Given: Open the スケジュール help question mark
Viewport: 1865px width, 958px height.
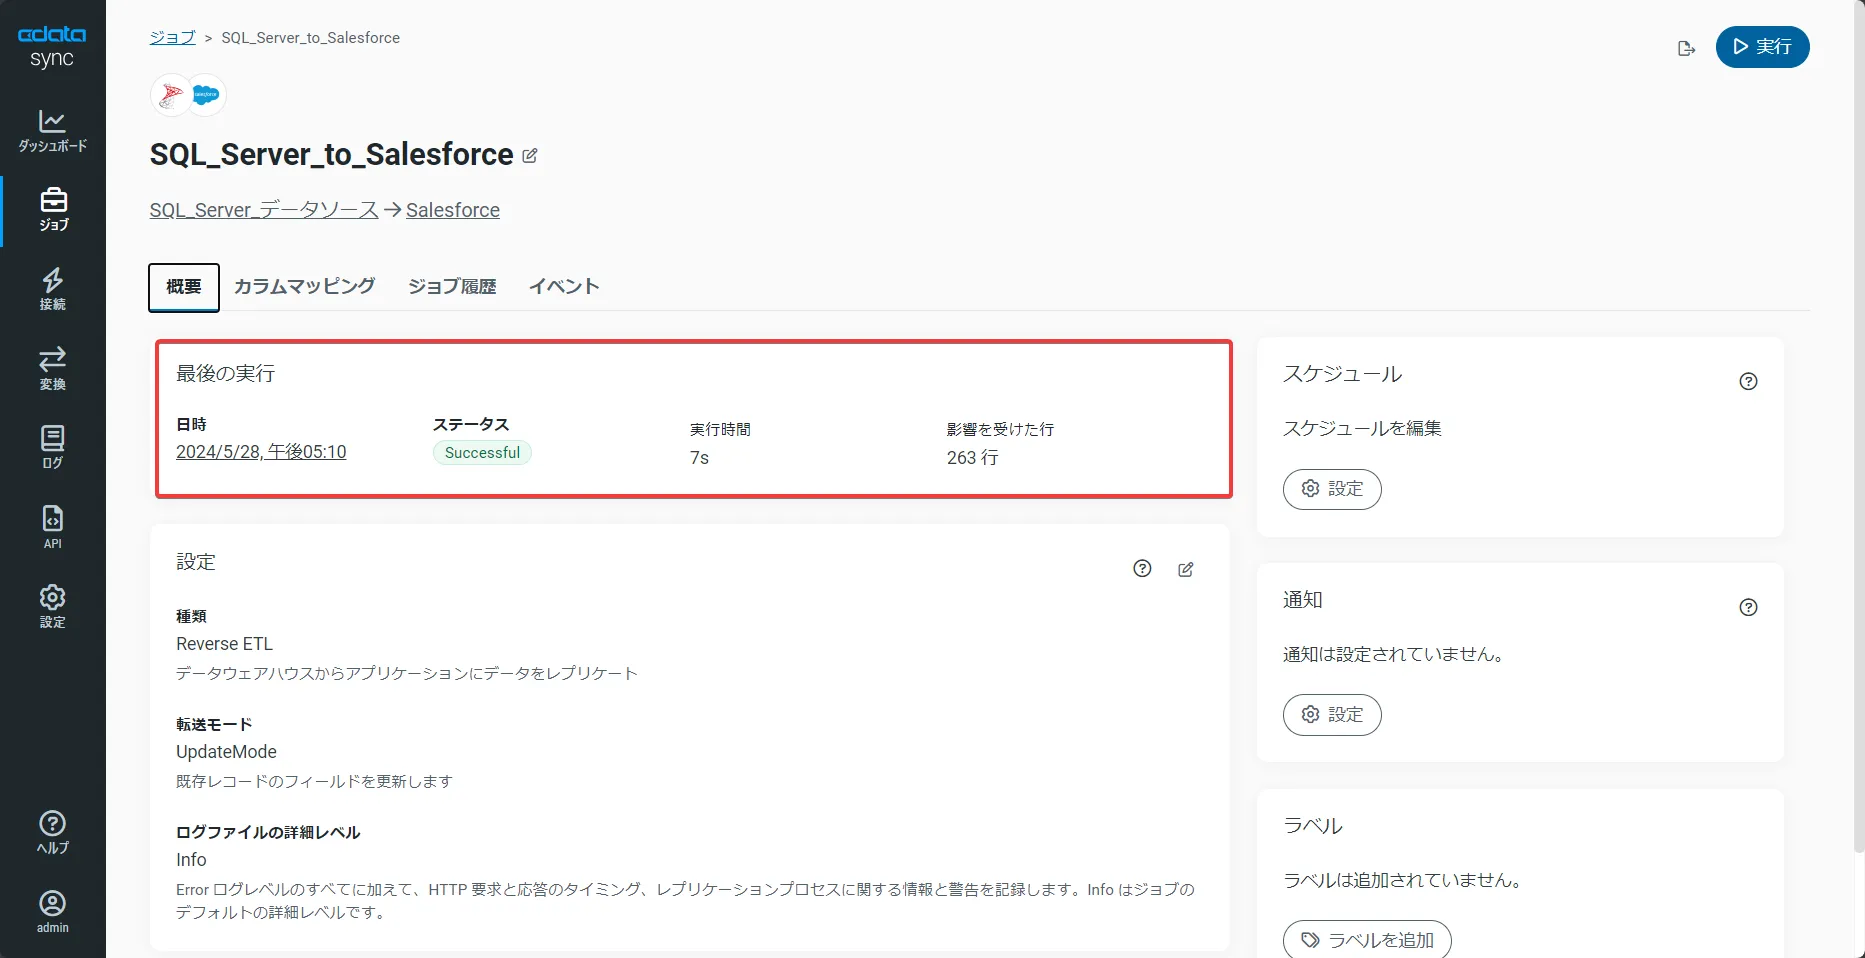Looking at the screenshot, I should [1748, 381].
